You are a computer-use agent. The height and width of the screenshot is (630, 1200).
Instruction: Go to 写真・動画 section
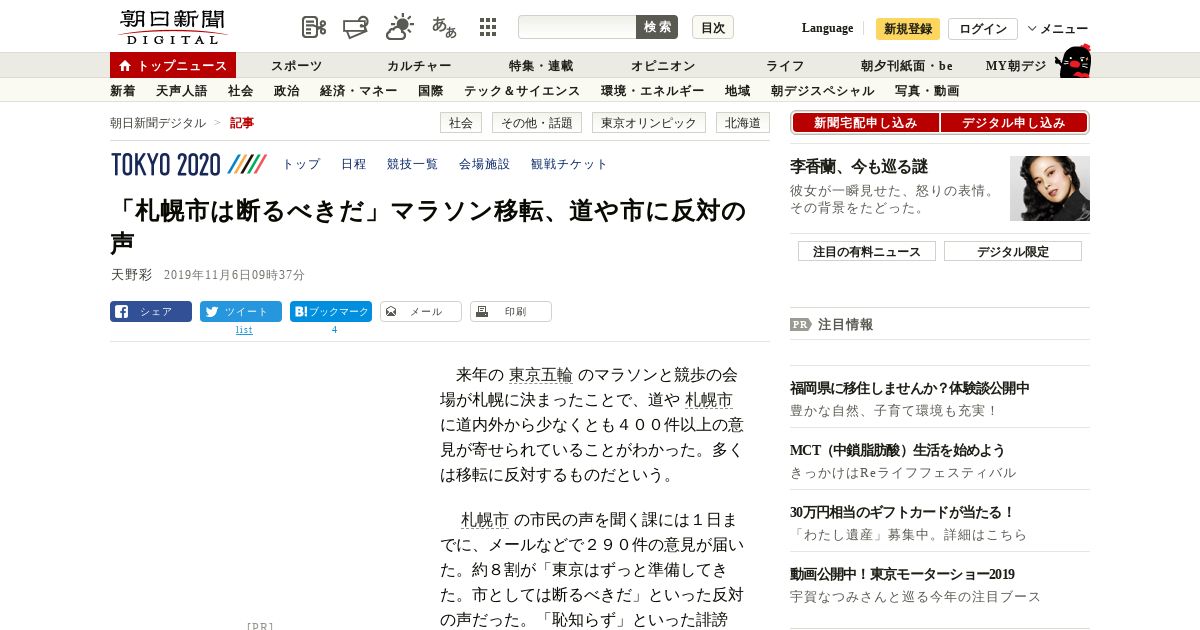click(927, 91)
